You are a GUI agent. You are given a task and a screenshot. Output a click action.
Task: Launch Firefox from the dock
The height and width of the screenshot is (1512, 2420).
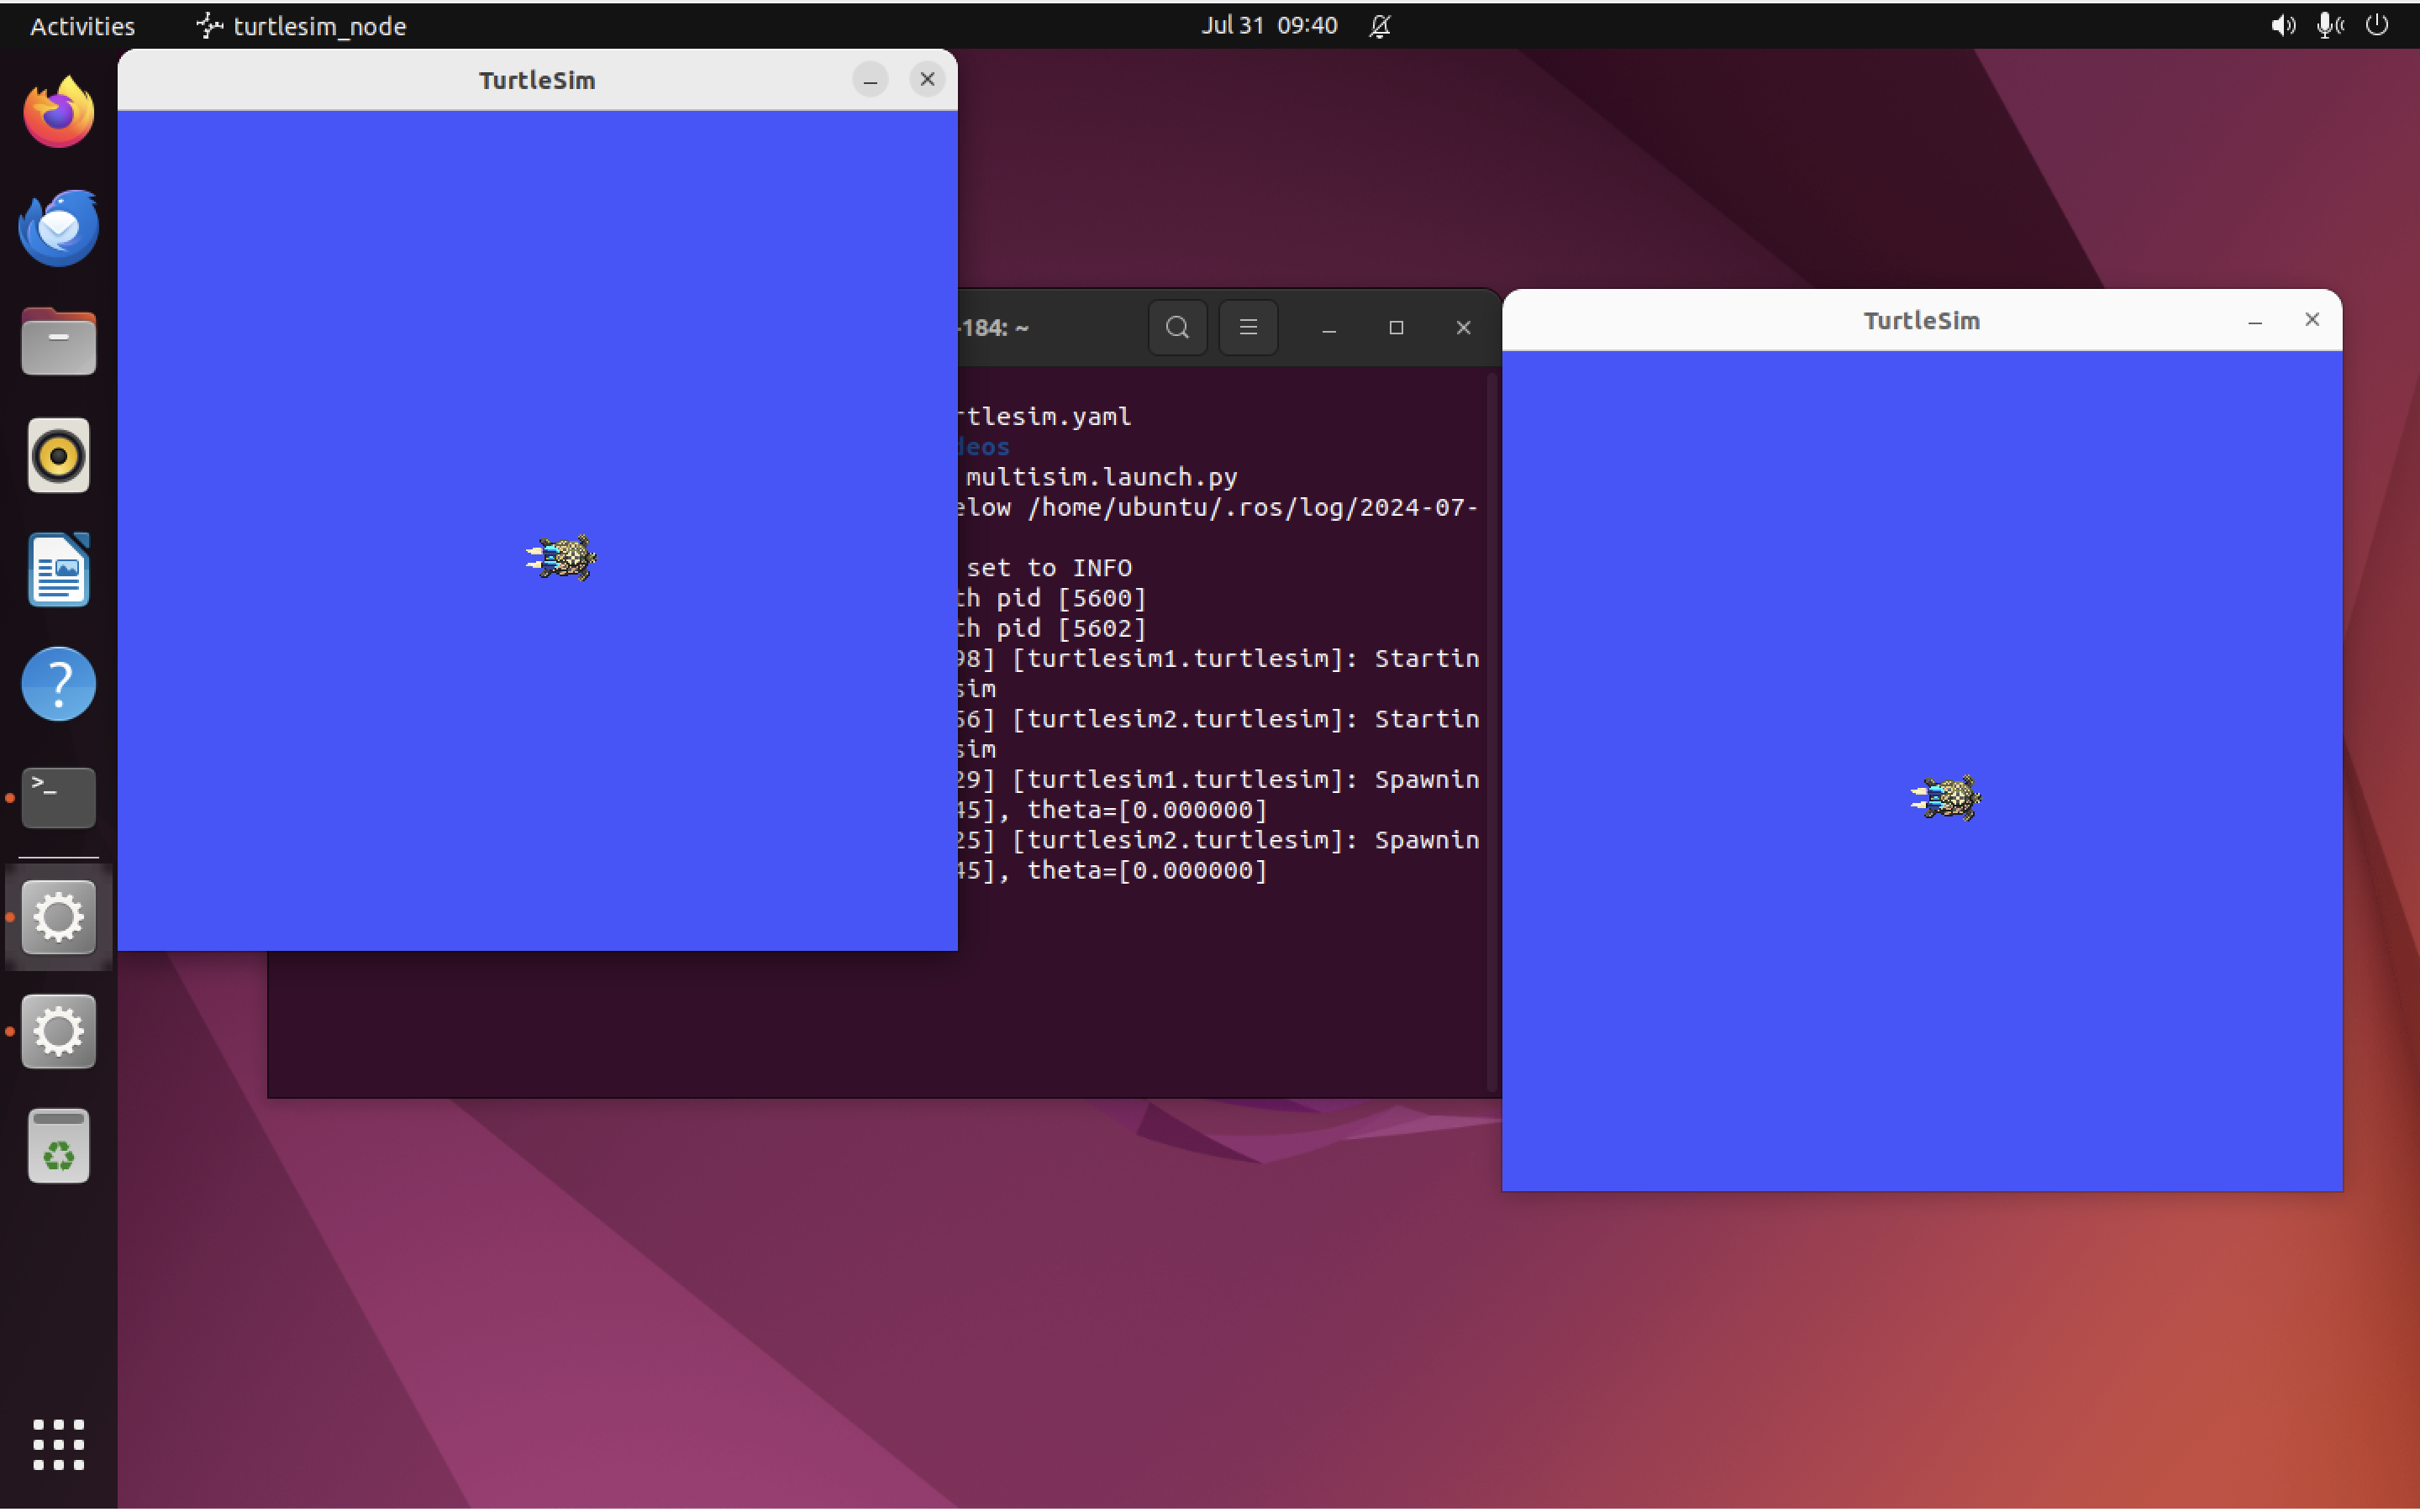click(58, 111)
